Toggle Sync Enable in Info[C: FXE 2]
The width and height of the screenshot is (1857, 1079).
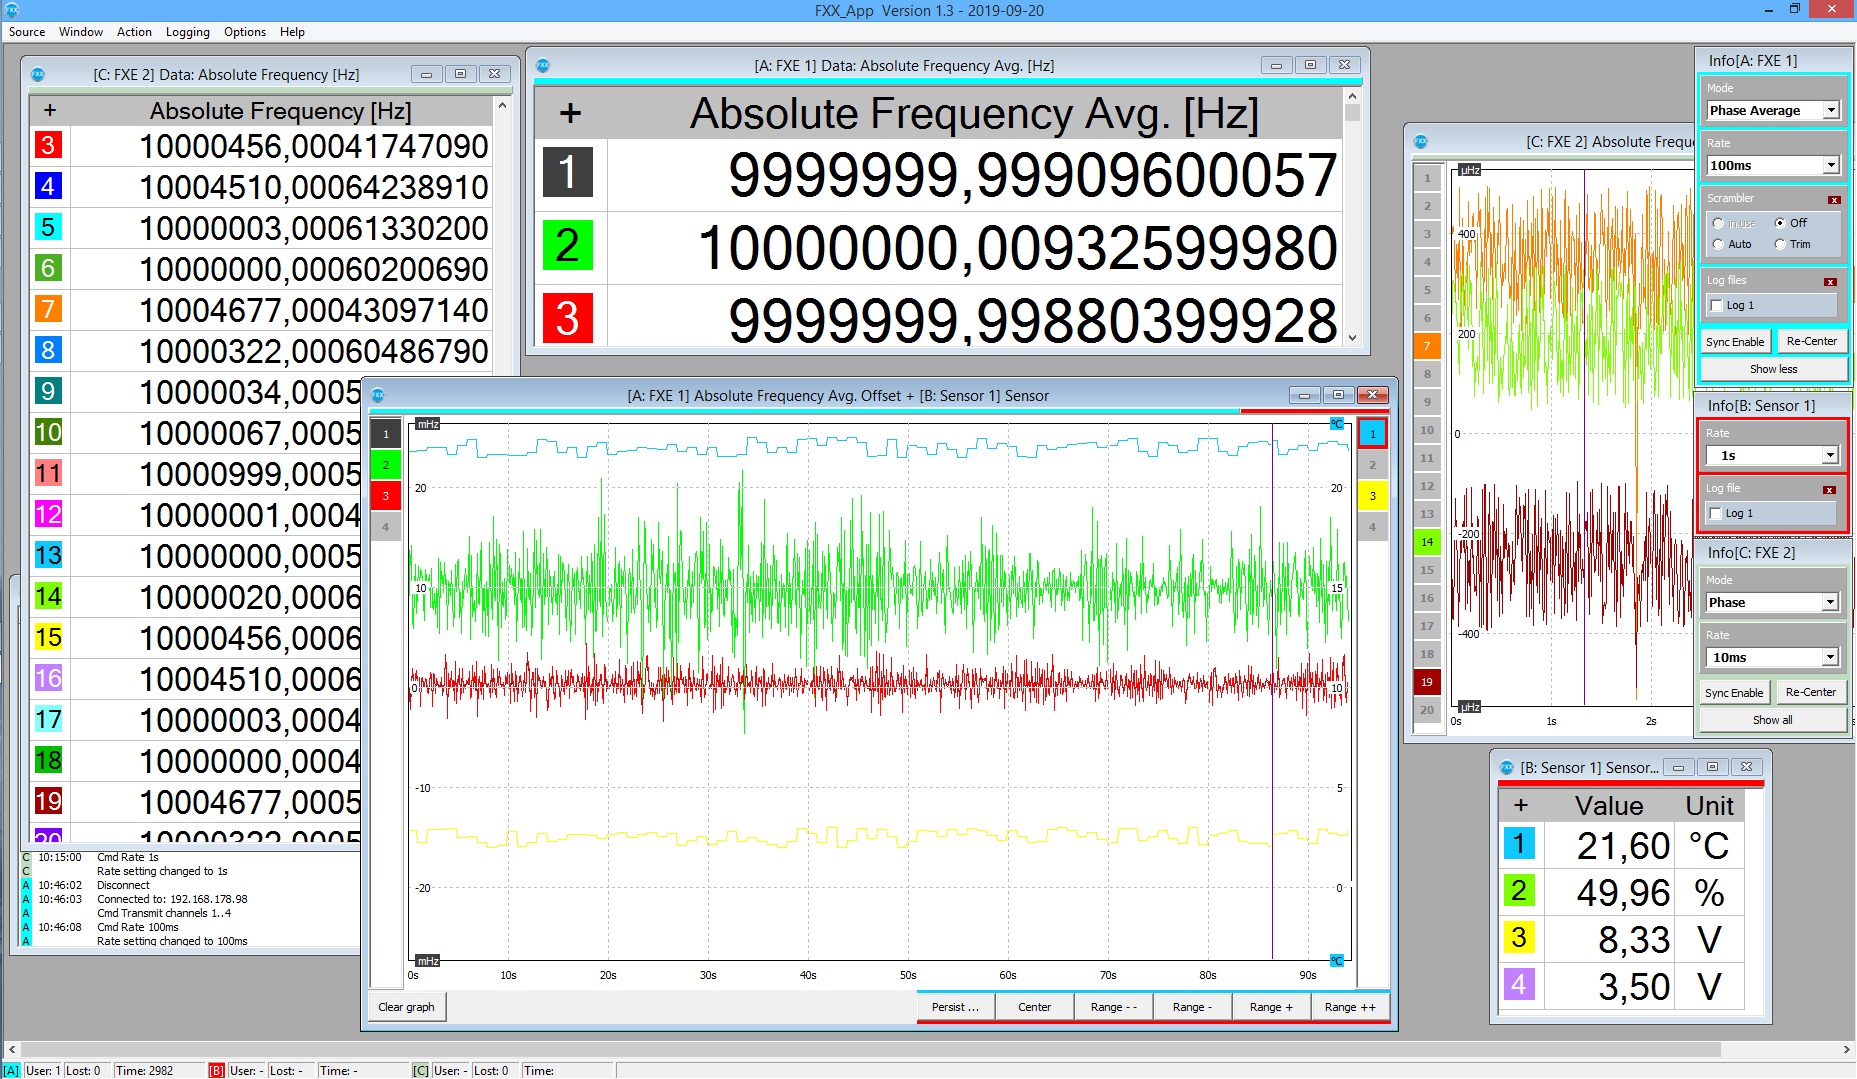click(x=1734, y=693)
